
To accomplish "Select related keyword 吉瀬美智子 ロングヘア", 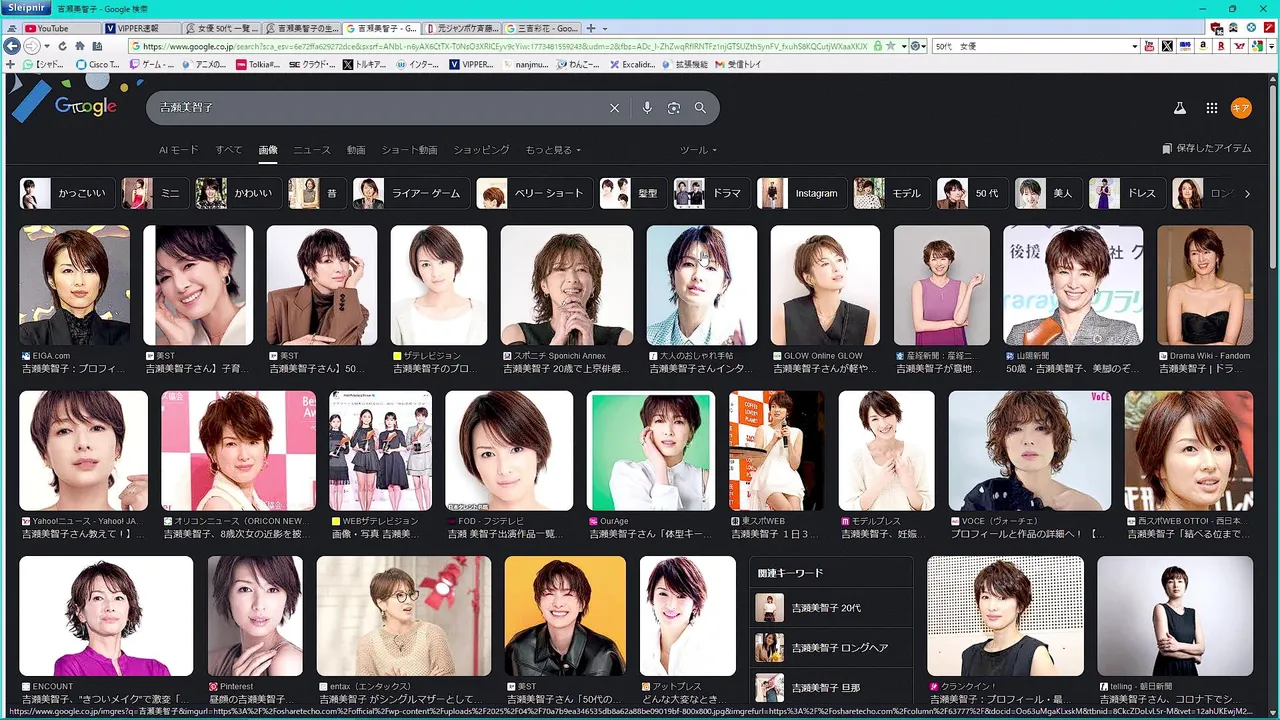I will (831, 648).
